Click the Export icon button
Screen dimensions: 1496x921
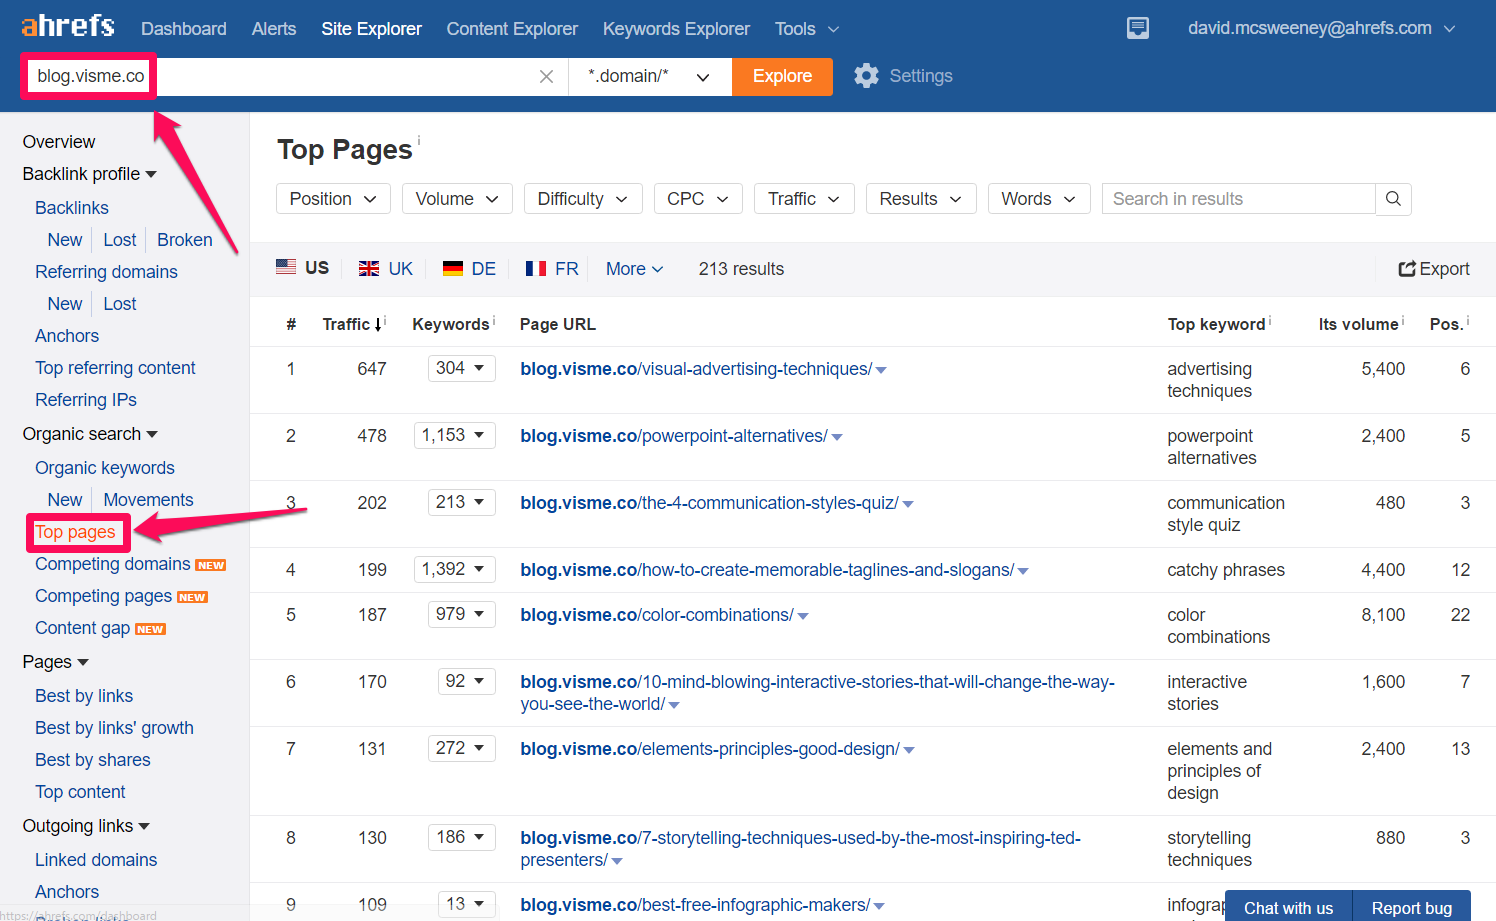pos(1433,269)
